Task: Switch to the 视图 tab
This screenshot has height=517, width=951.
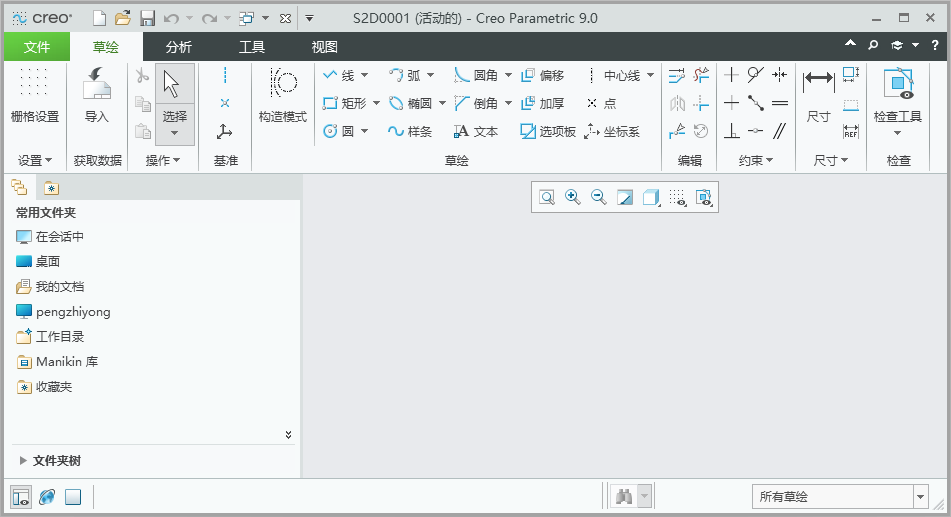Action: (x=324, y=47)
